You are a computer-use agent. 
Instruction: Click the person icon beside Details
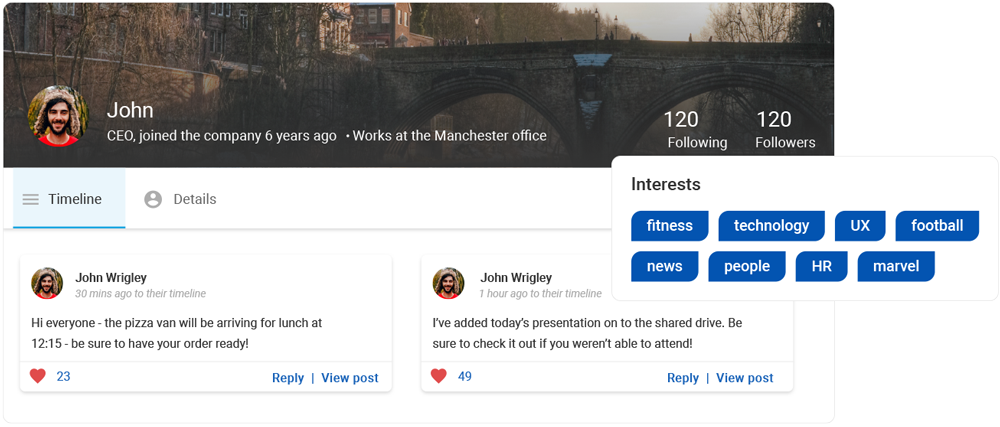point(153,199)
